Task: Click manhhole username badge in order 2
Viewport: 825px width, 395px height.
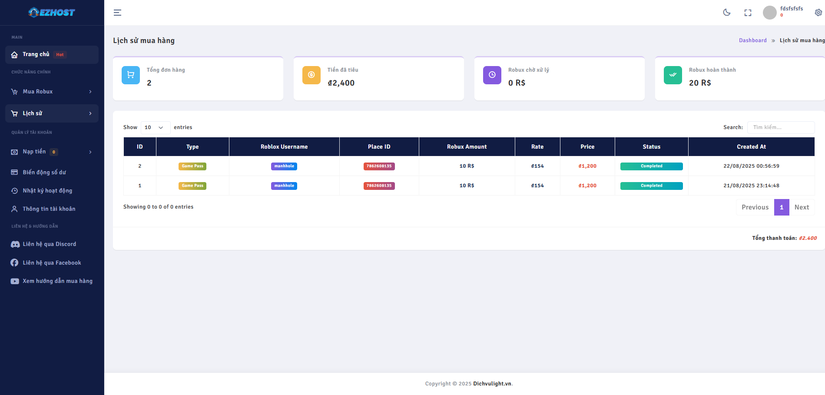Action: click(284, 166)
